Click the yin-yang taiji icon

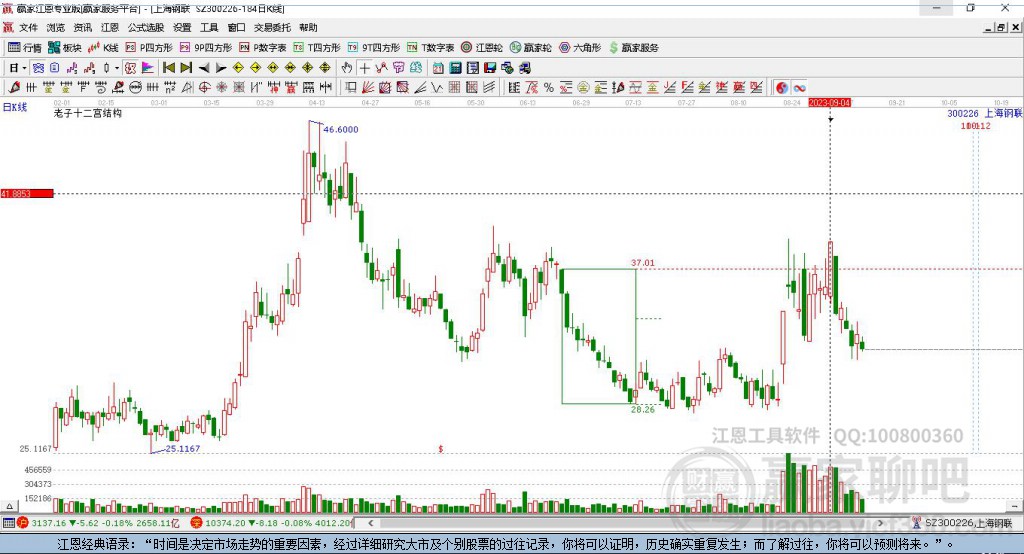[x=782, y=88]
